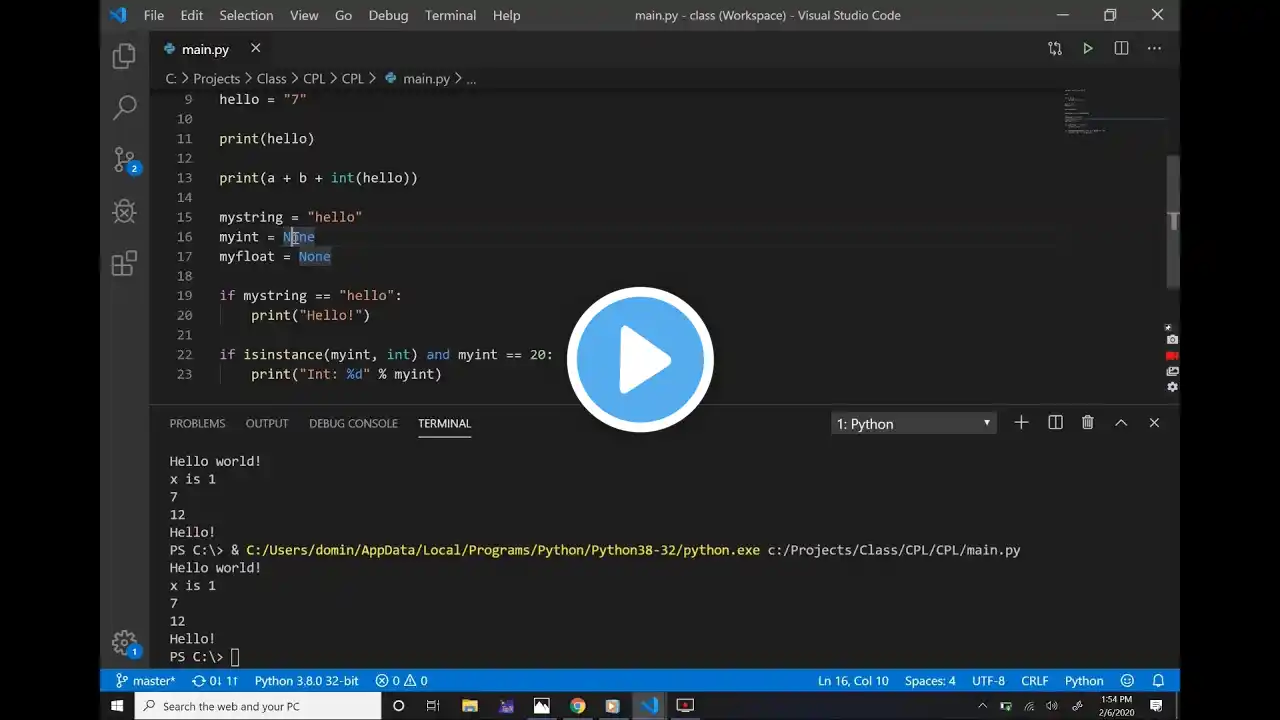Open the Edit menu

coord(191,15)
